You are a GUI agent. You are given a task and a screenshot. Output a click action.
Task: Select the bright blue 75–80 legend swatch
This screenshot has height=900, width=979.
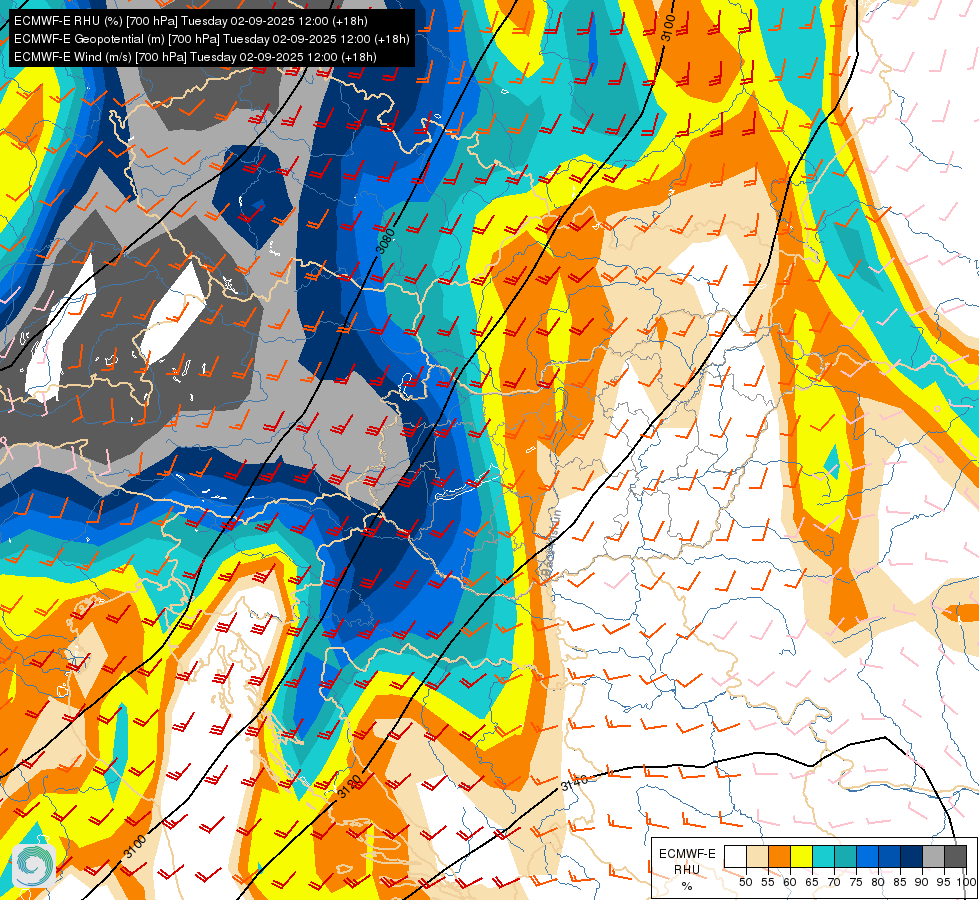(x=867, y=856)
